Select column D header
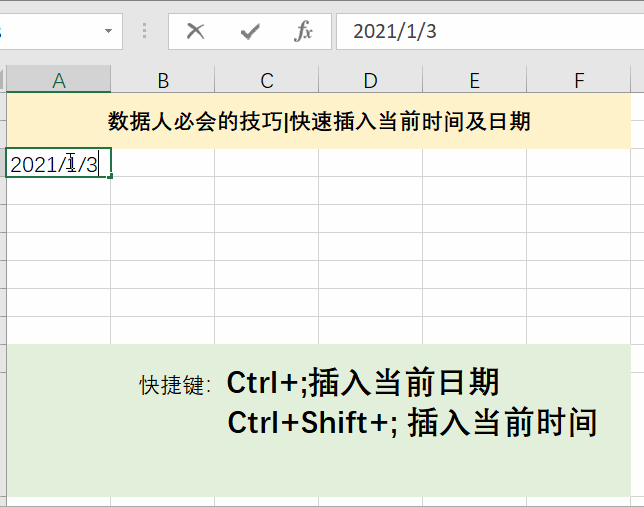Image resolution: width=644 pixels, height=507 pixels. pyautogui.click(x=370, y=79)
